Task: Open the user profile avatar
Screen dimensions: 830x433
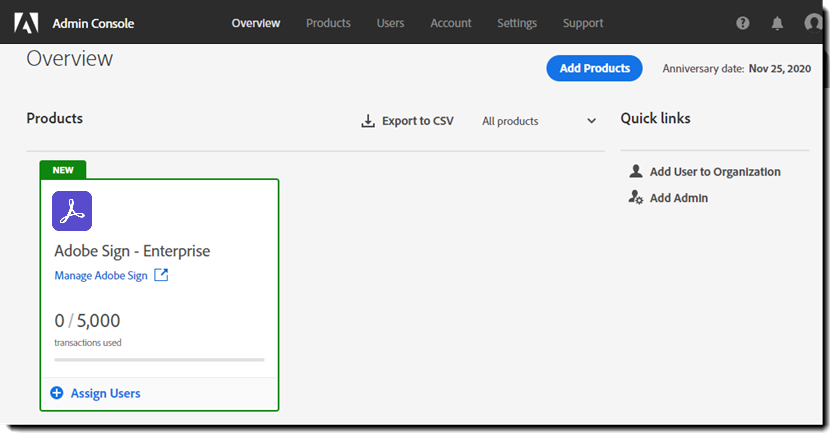Action: point(813,23)
